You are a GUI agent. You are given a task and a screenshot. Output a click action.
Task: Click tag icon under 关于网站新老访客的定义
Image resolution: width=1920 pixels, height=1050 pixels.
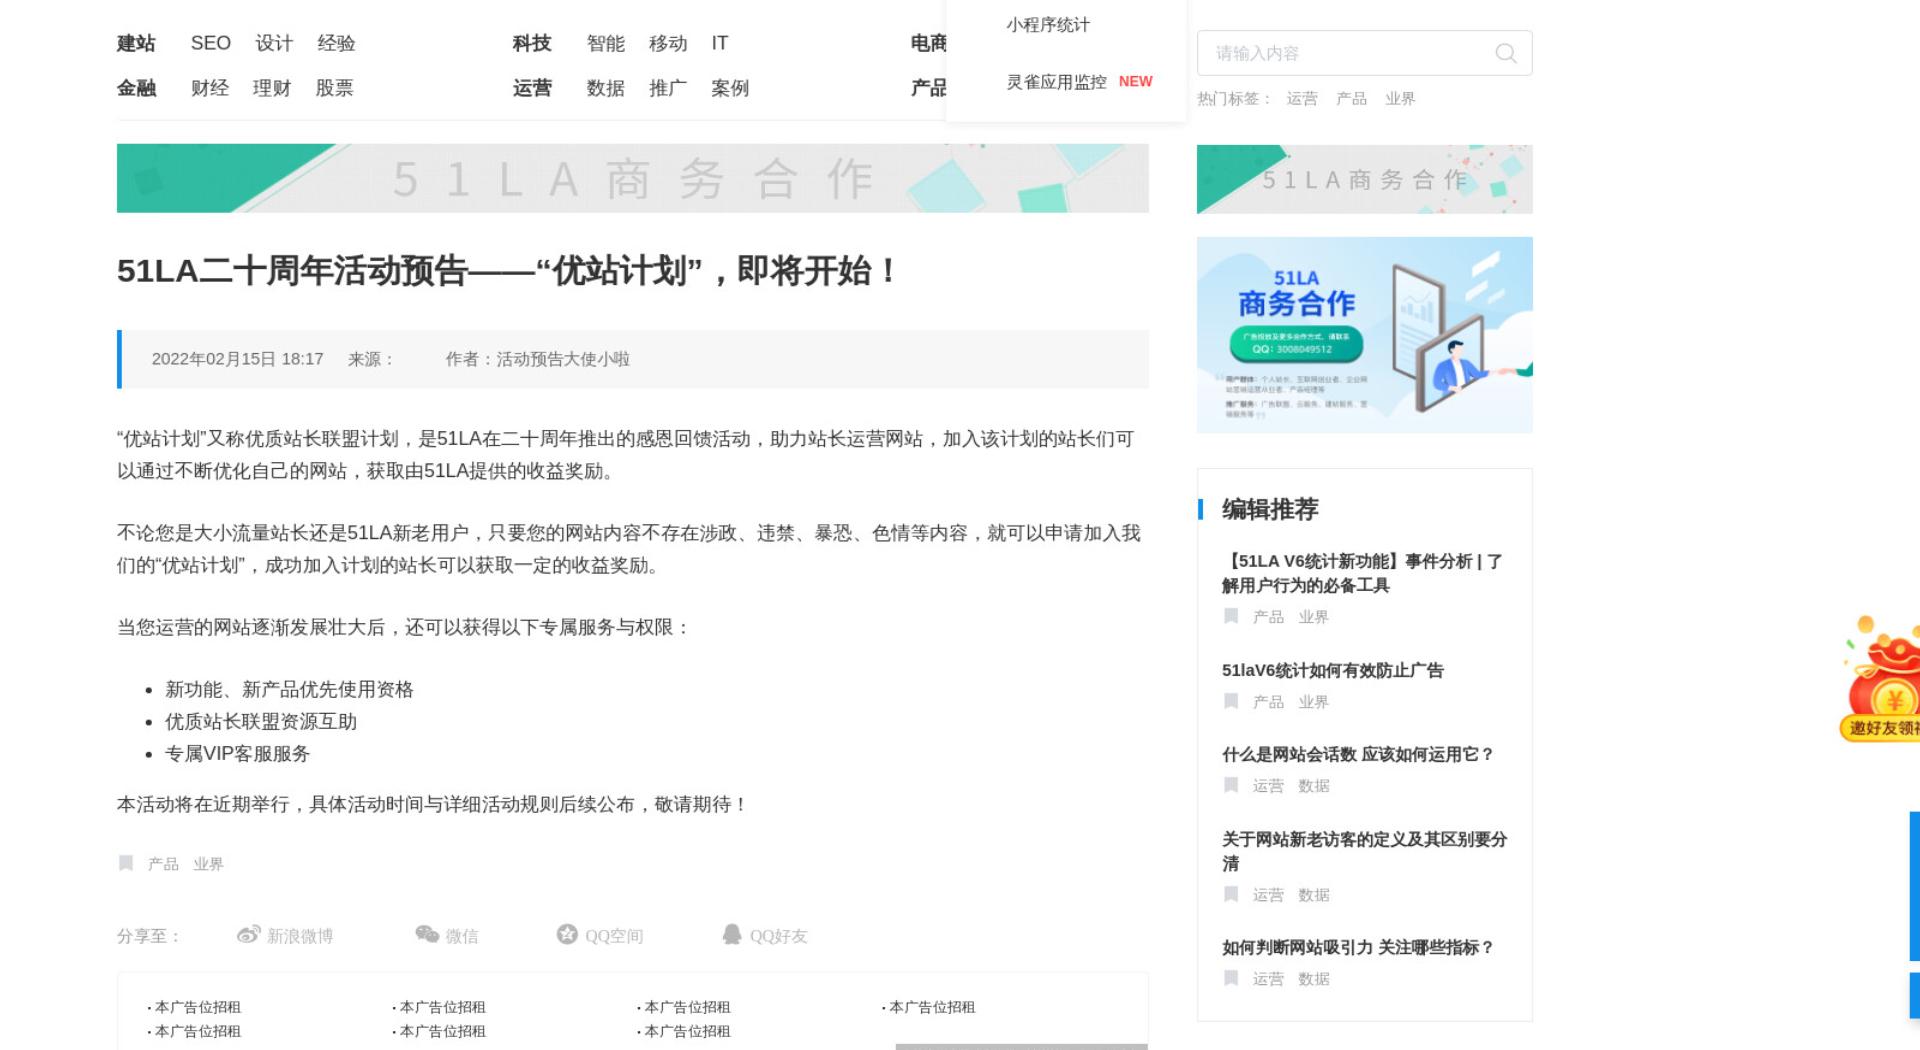coord(1231,894)
